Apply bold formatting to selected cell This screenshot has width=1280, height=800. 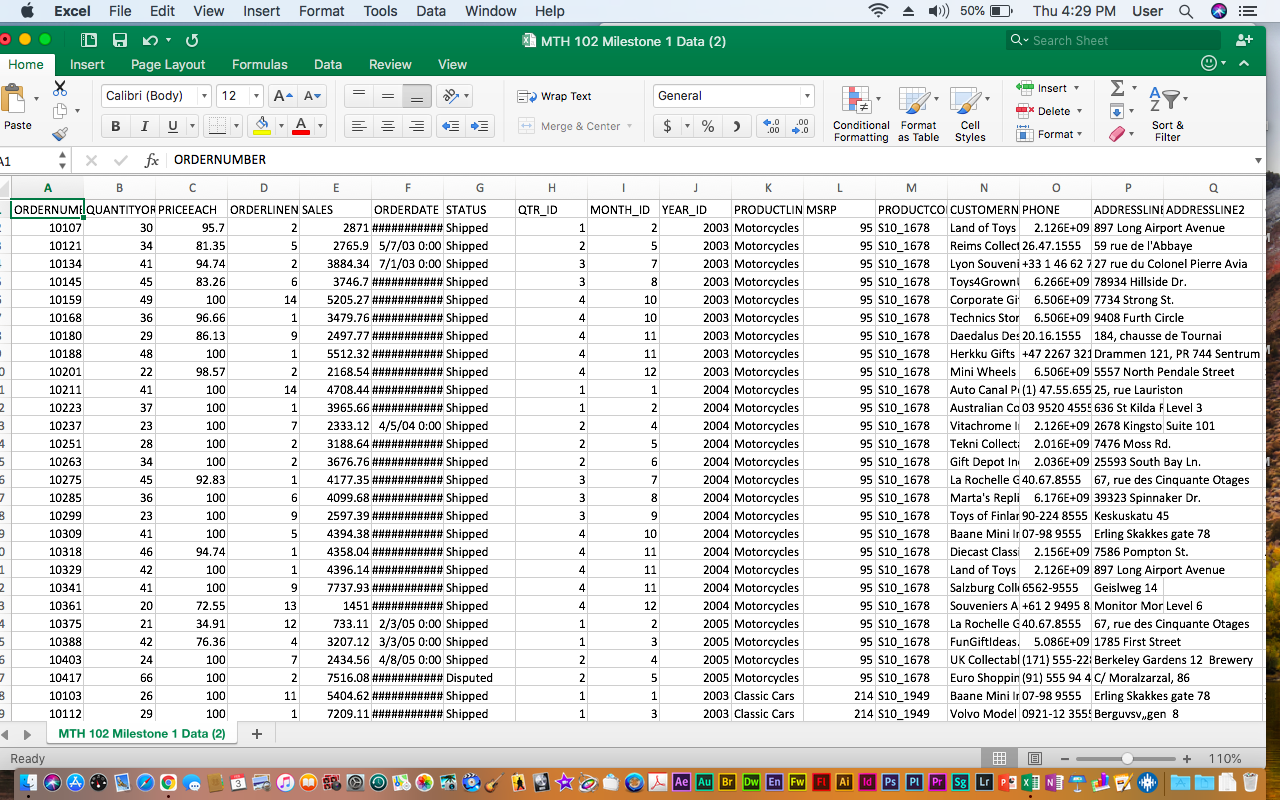(x=115, y=126)
